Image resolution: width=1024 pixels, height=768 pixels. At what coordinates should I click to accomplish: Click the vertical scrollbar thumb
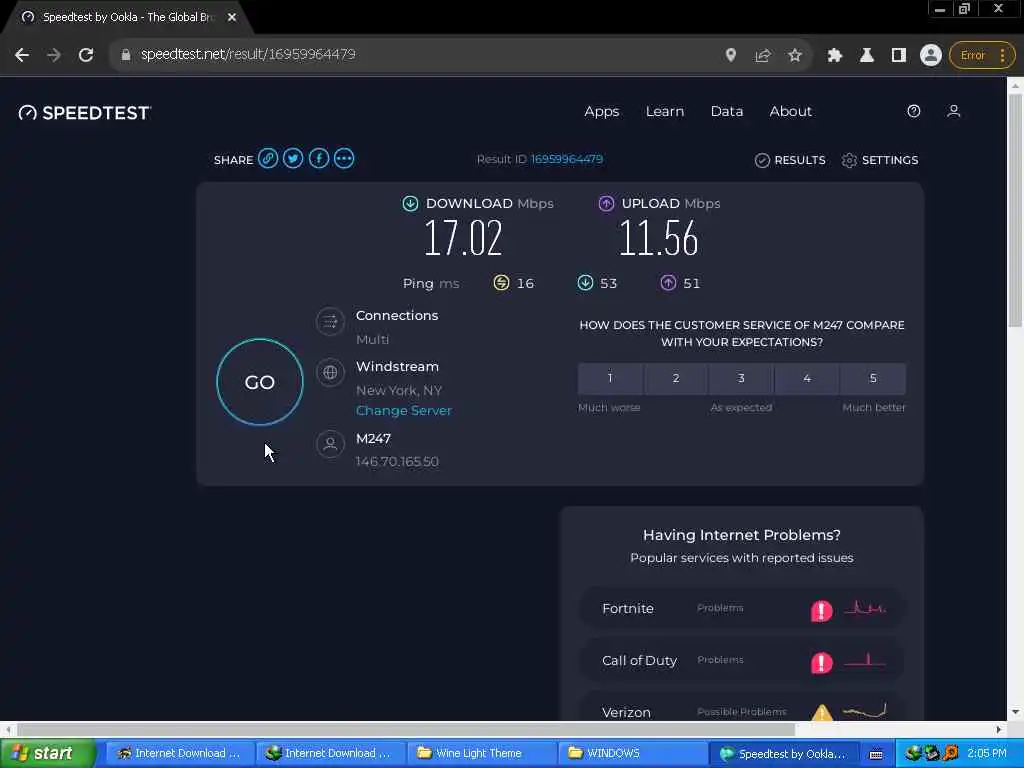[x=1015, y=210]
